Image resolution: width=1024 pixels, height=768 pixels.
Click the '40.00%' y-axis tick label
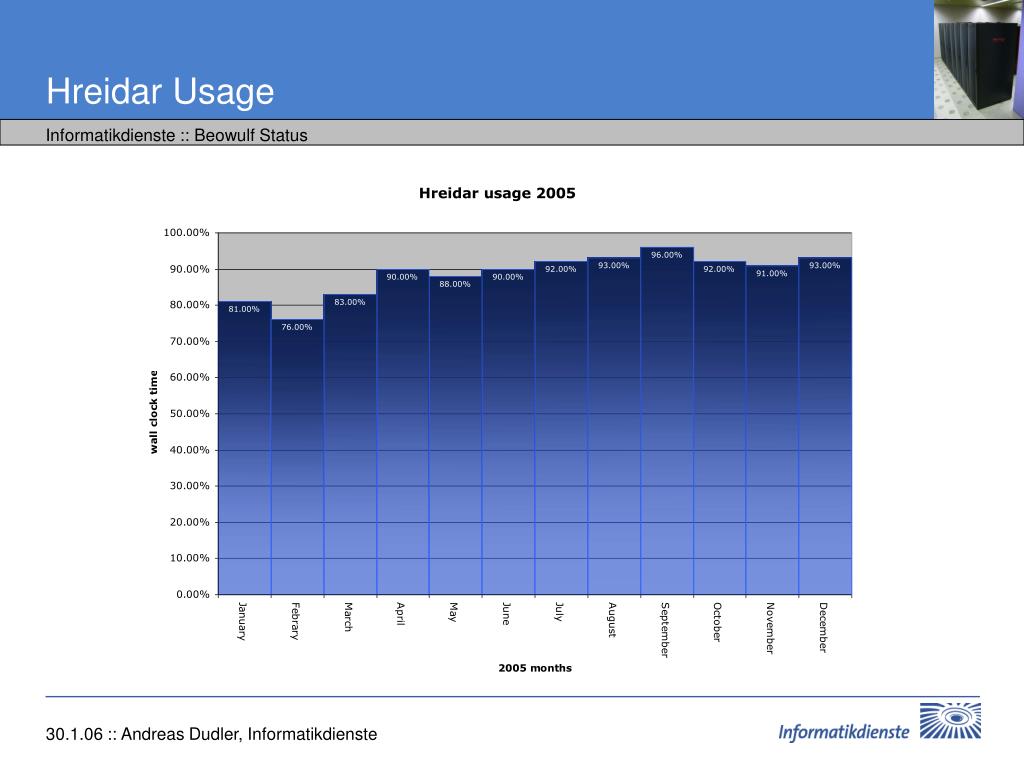pyautogui.click(x=189, y=450)
